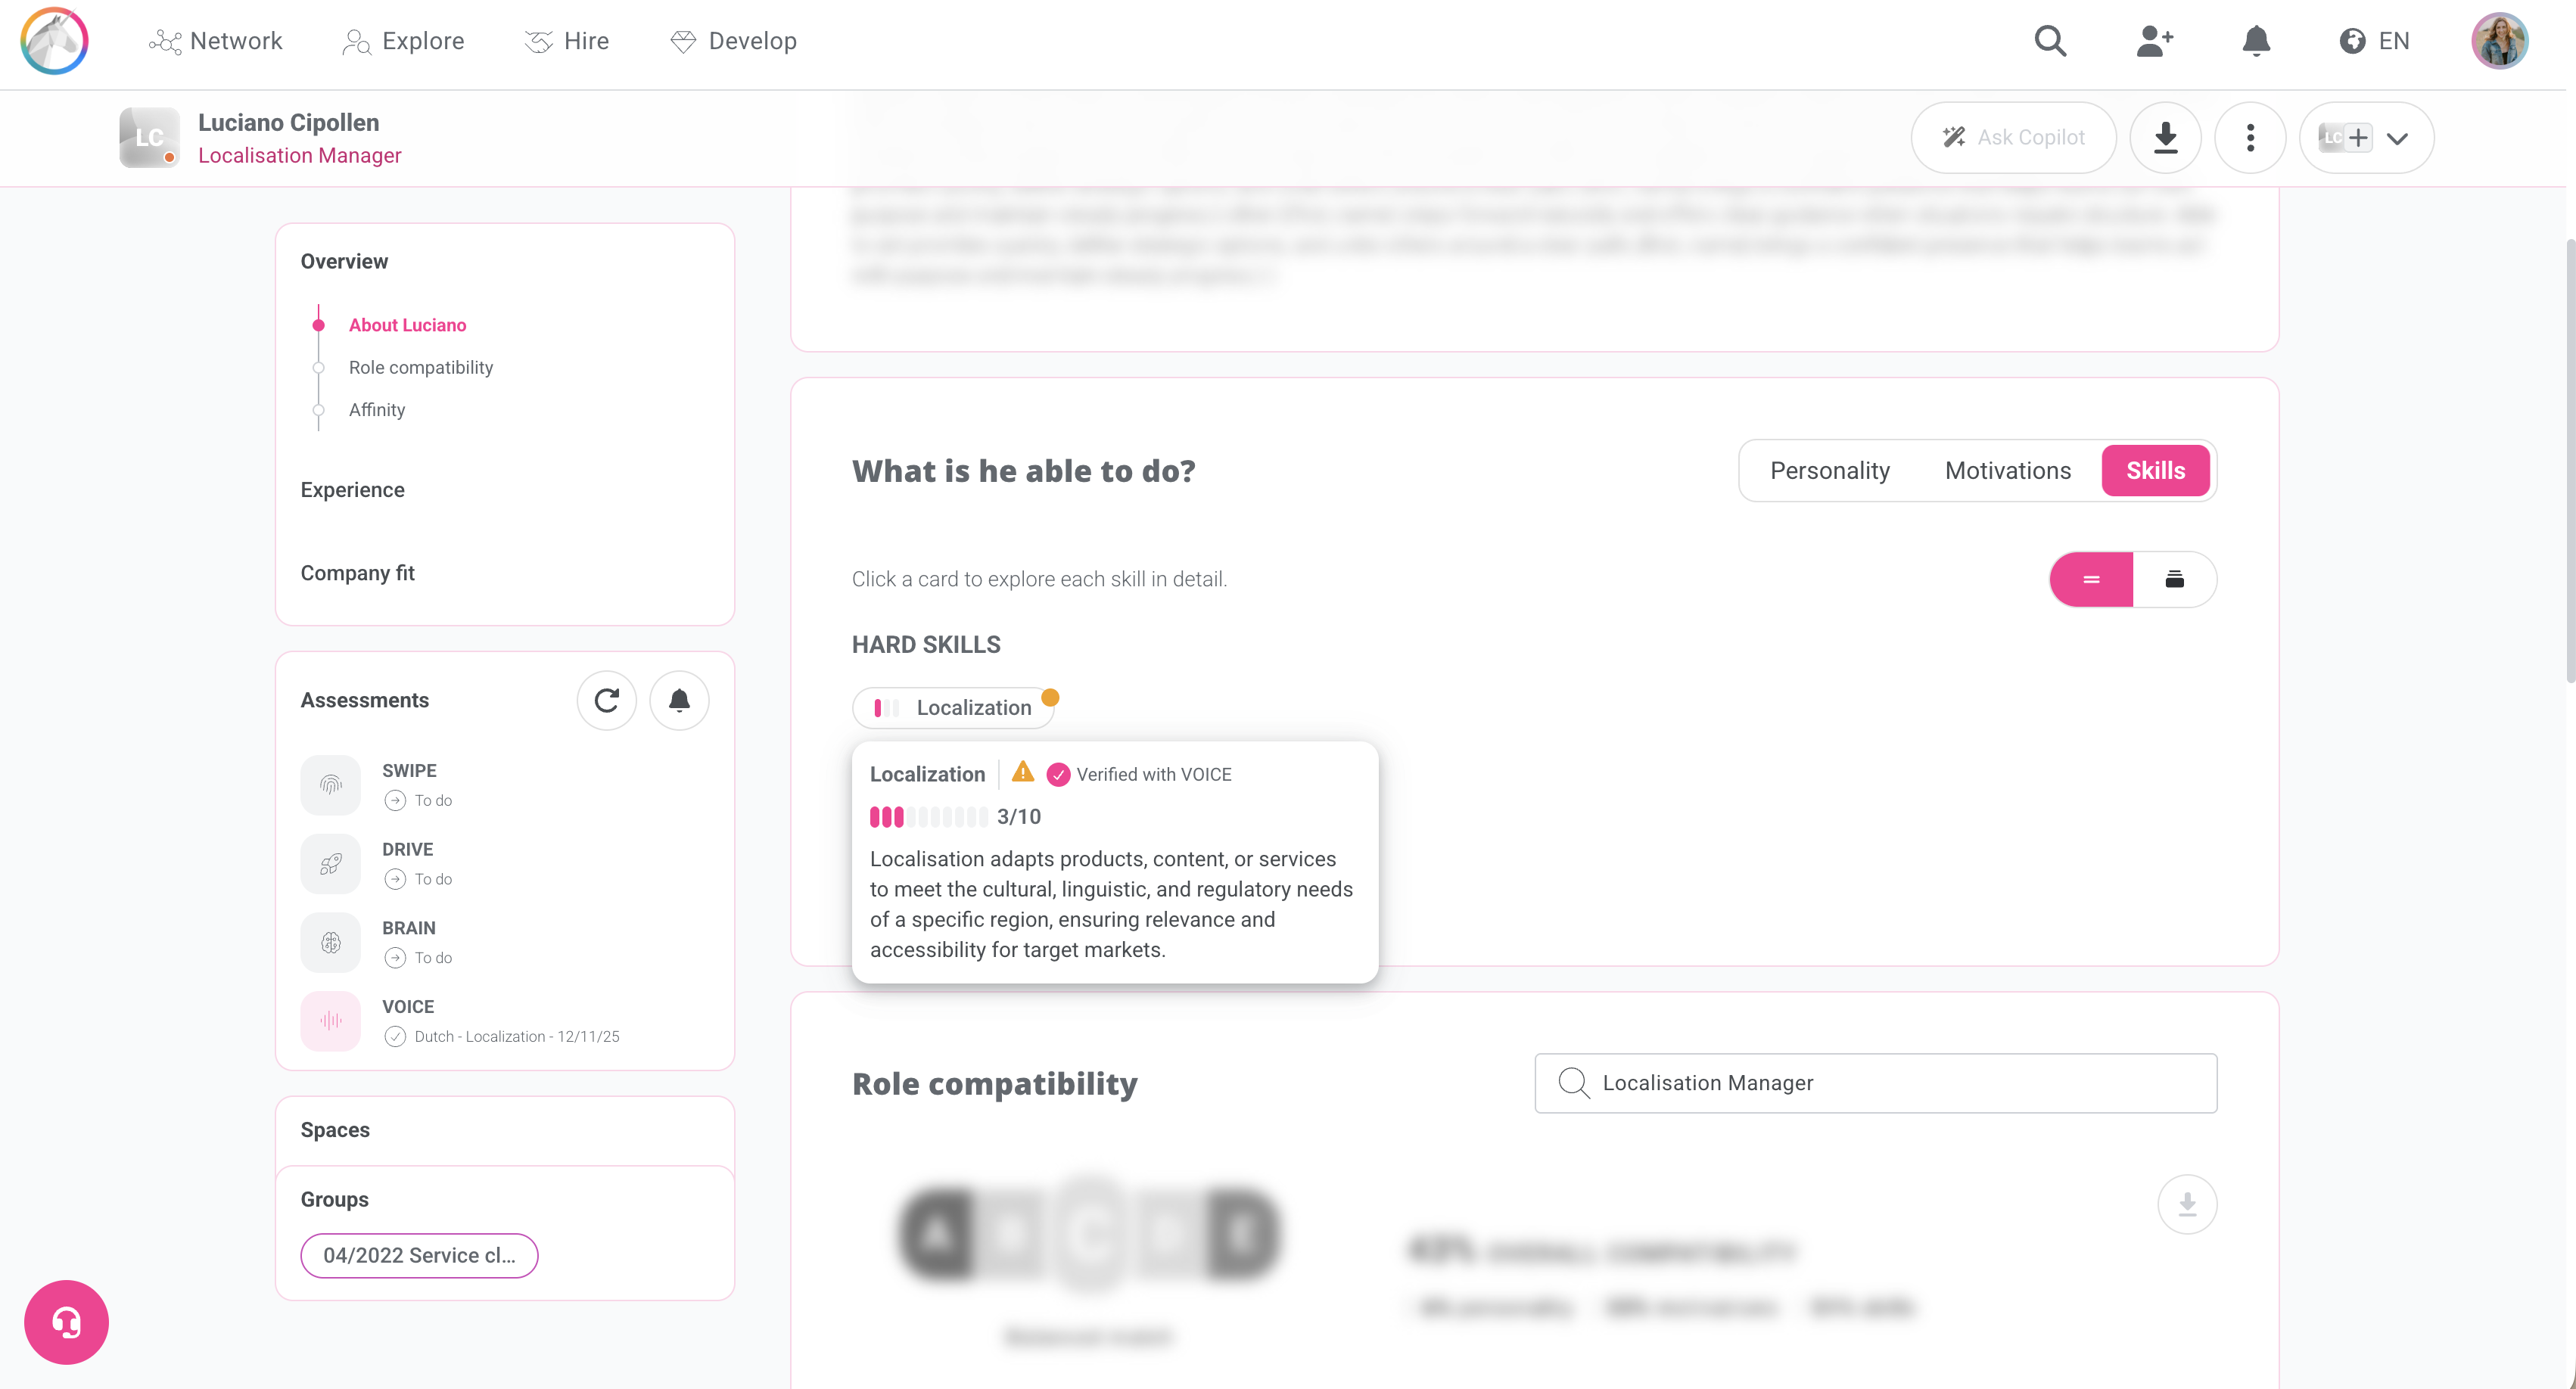The height and width of the screenshot is (1389, 2576).
Task: Open the three-dot more options menu
Action: point(2250,137)
